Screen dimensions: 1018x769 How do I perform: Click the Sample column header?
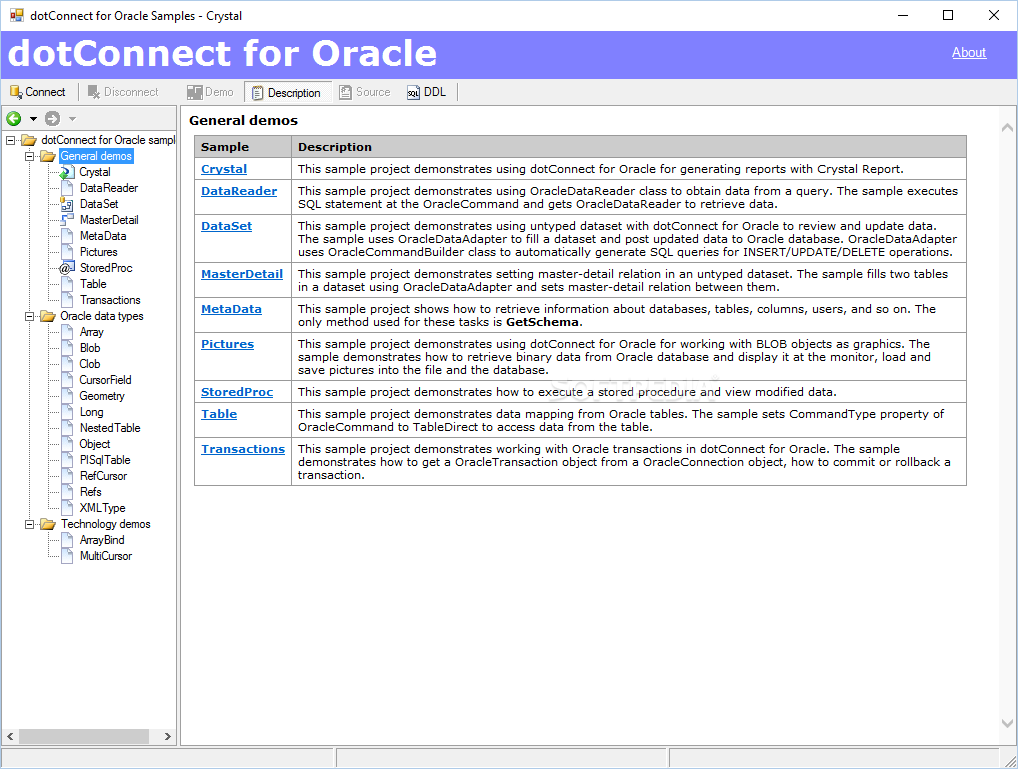click(243, 147)
